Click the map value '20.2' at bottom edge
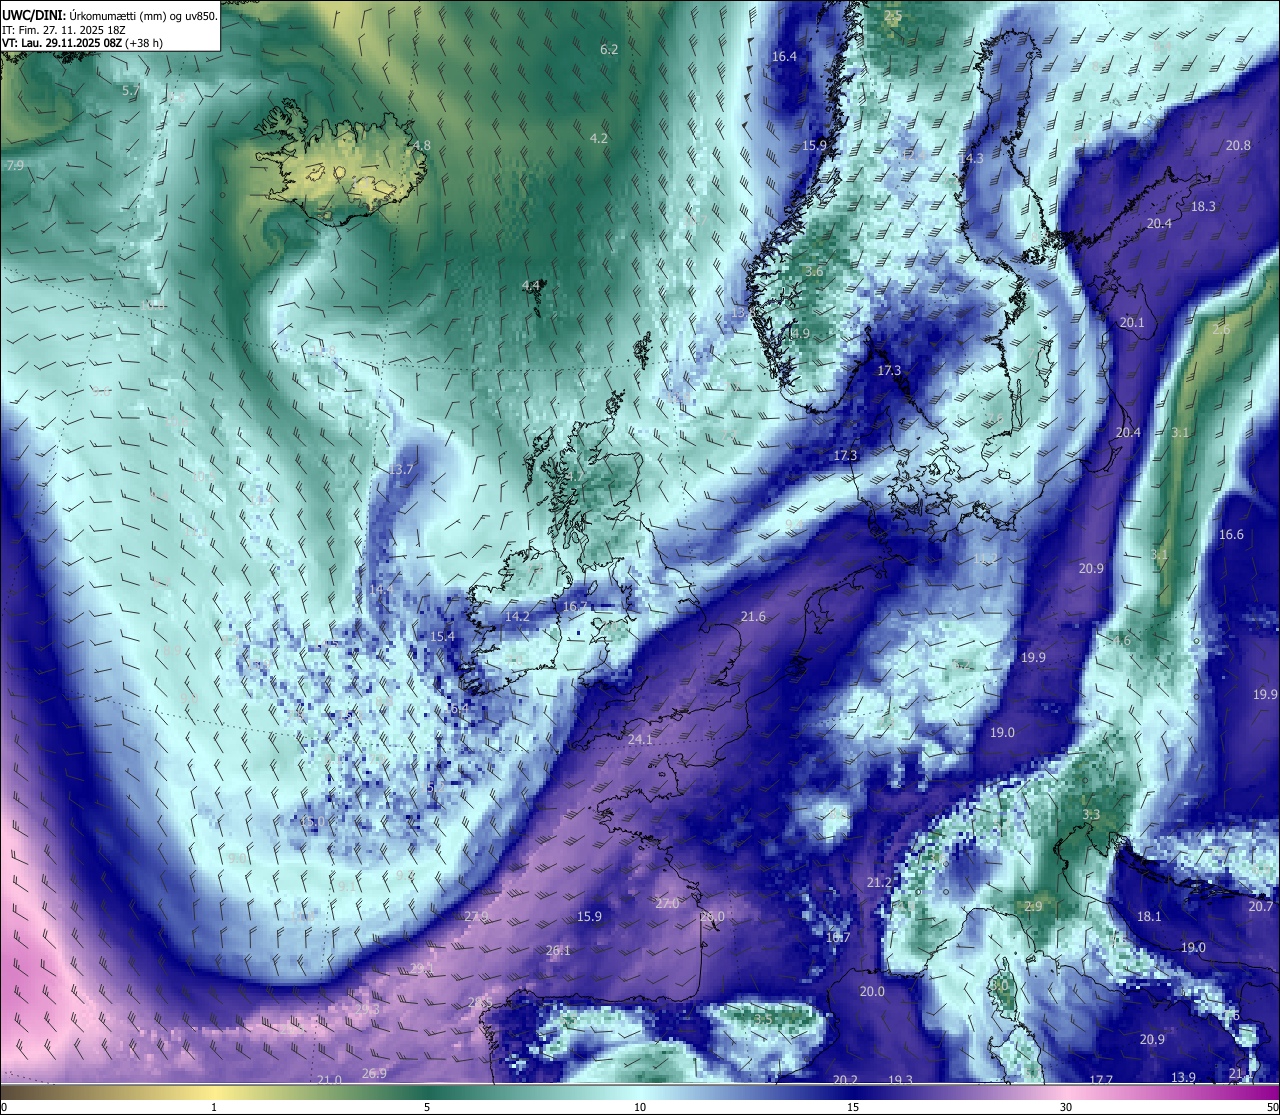Image resolution: width=1280 pixels, height=1115 pixels. [x=845, y=1079]
